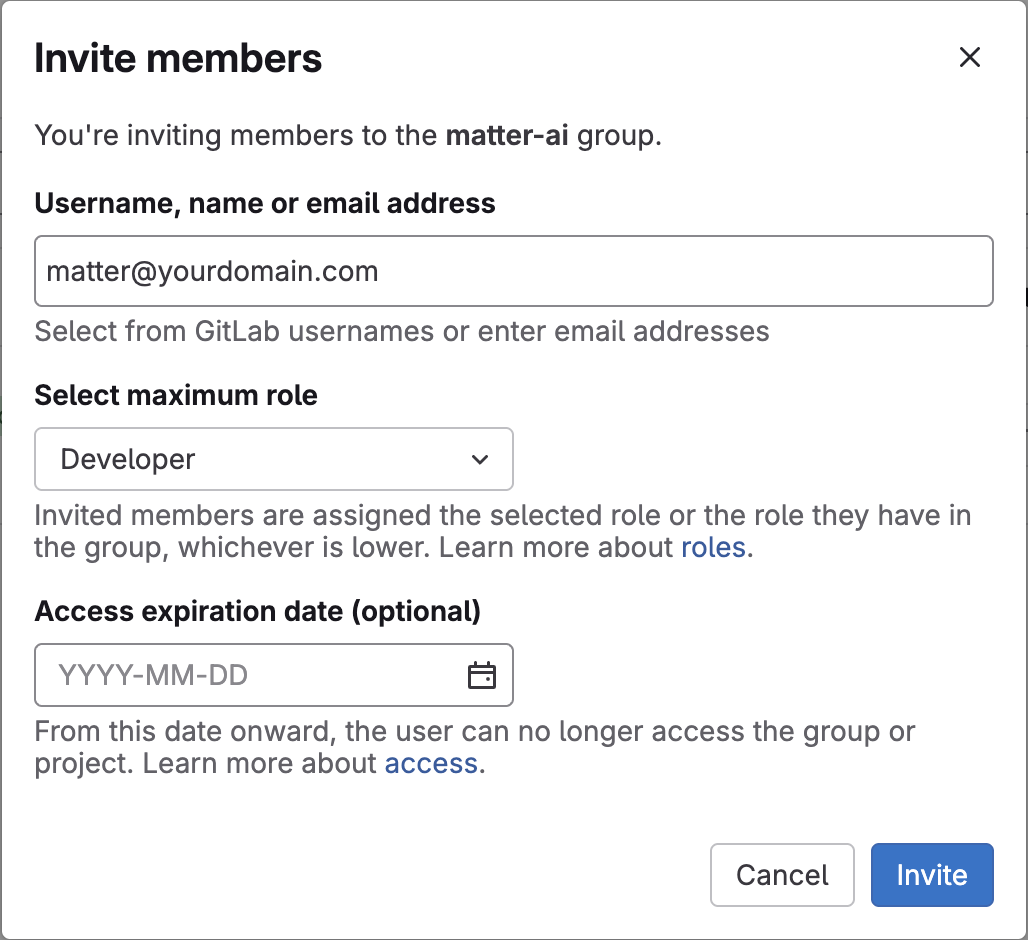Click the Select from GitLab usernames hint

(402, 332)
